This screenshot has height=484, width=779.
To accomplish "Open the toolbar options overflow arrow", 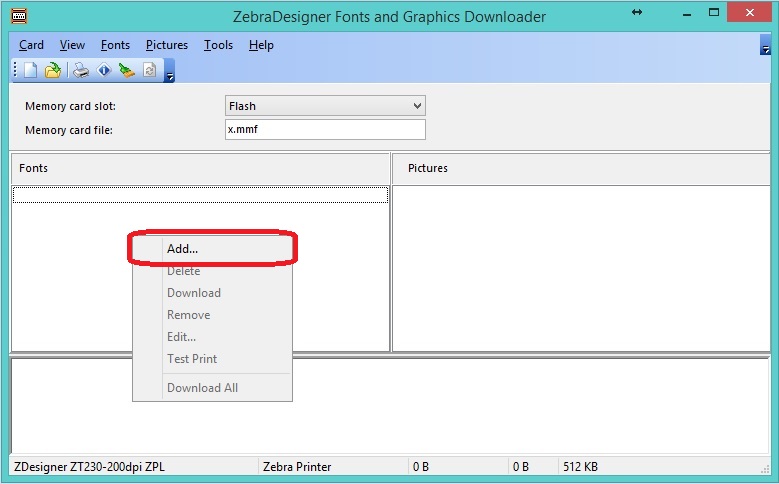I will pyautogui.click(x=169, y=71).
